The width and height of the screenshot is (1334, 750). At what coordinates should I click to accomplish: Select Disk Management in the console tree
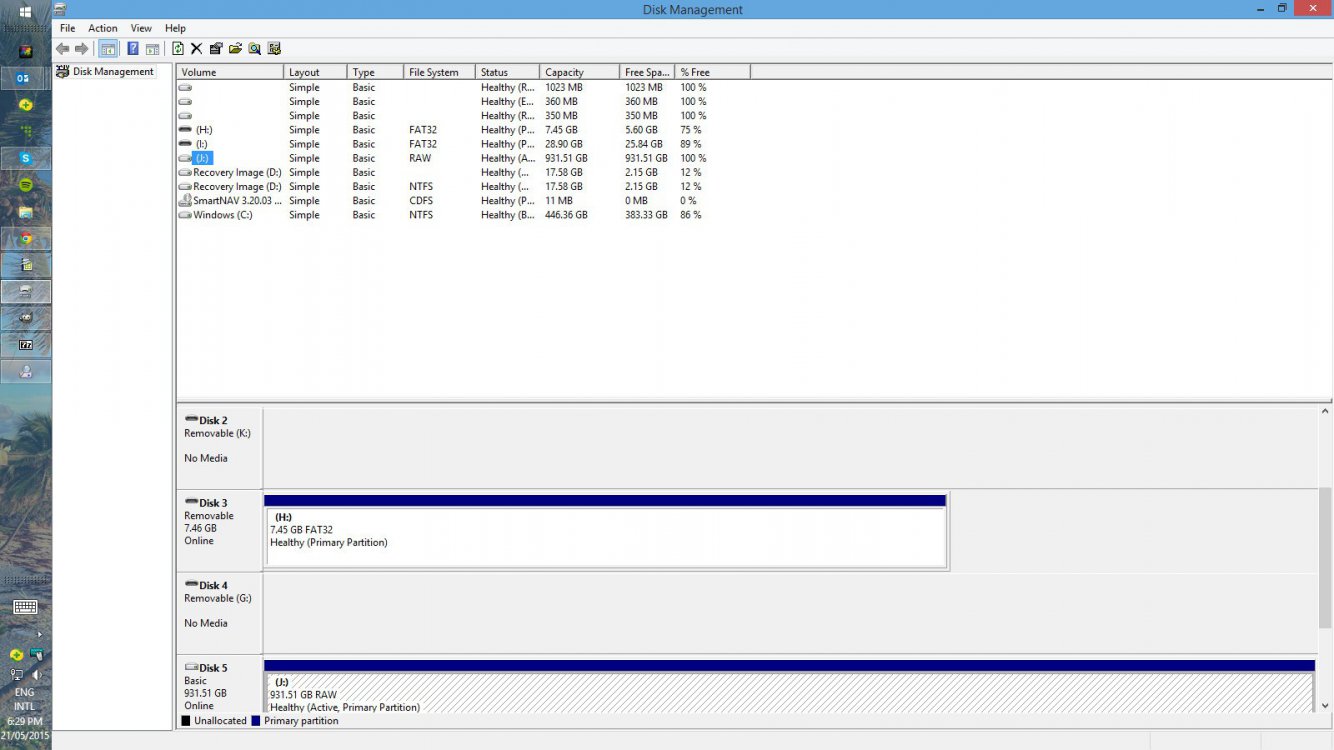pyautogui.click(x=105, y=72)
